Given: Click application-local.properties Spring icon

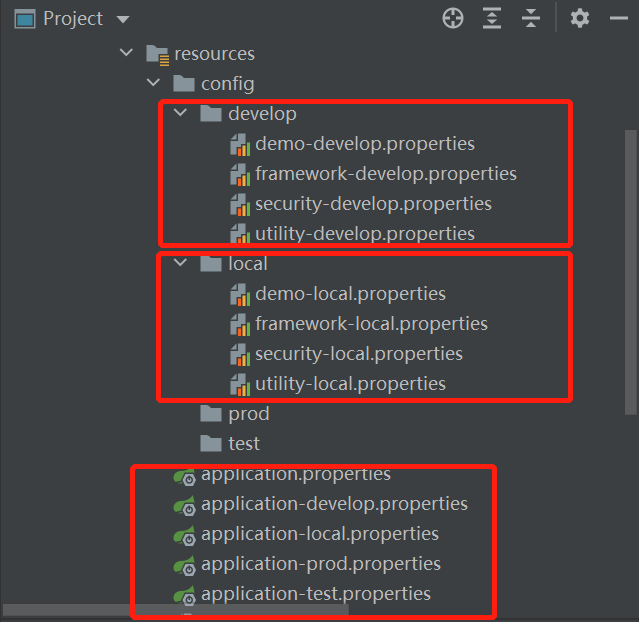Looking at the screenshot, I should [x=185, y=536].
